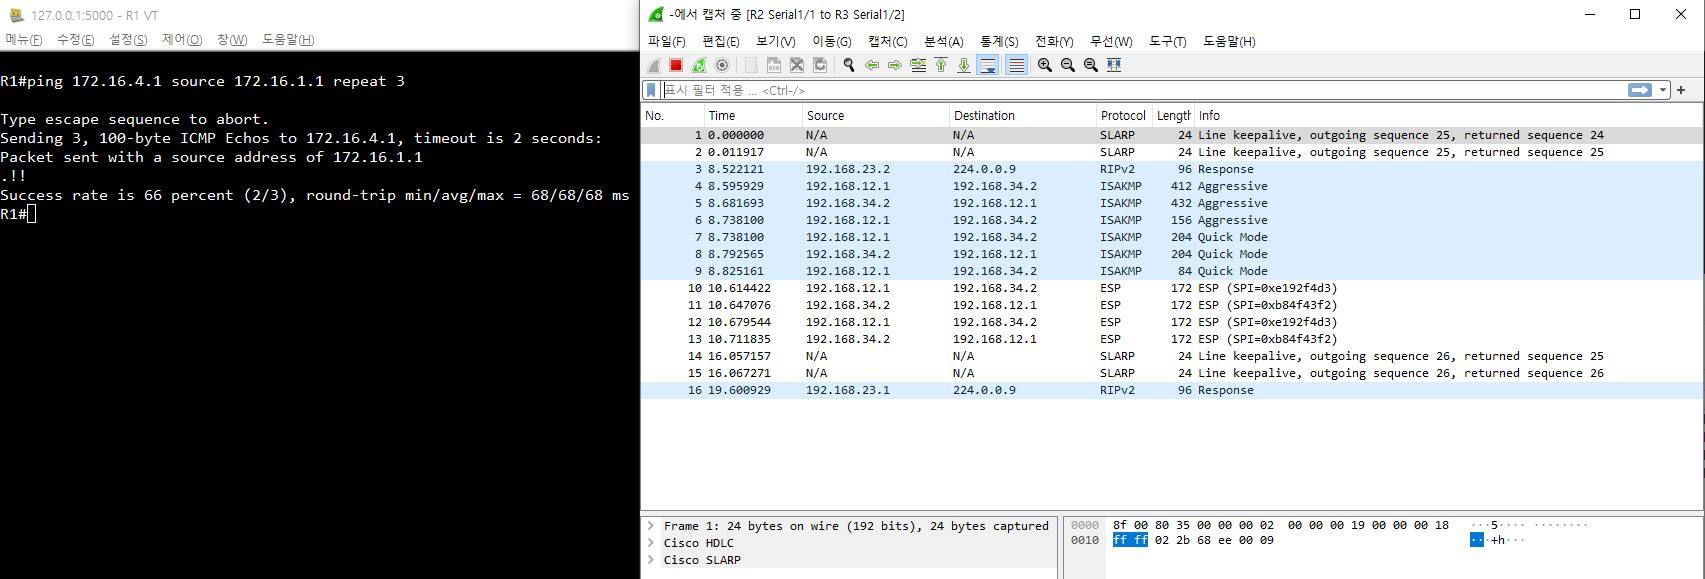Sort by Protocol column header
Screen dimensions: 1705x579
1124,116
